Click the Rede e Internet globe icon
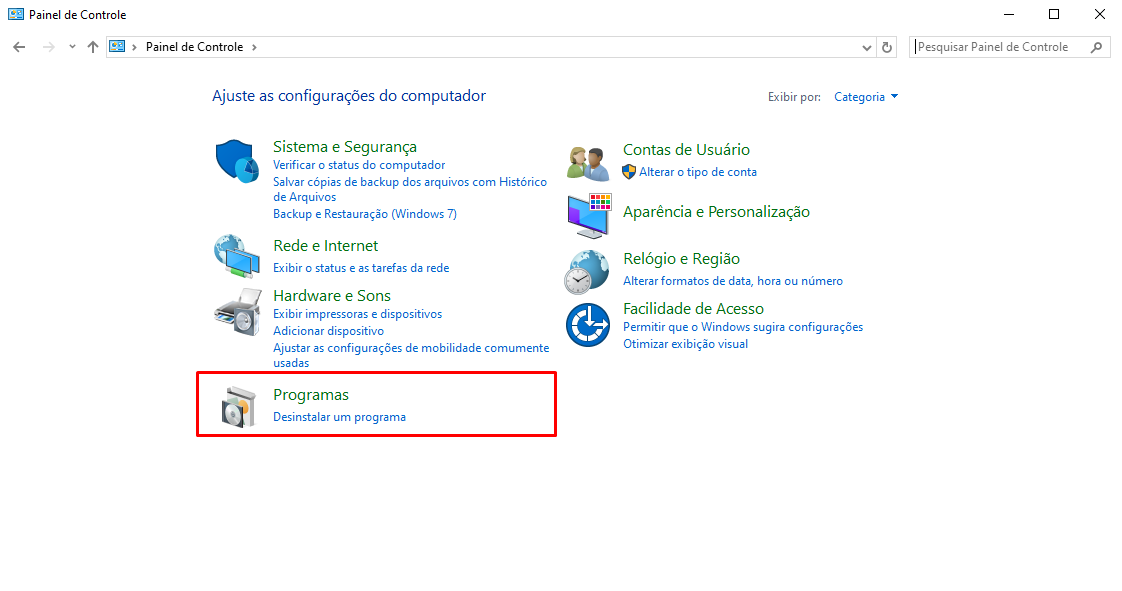Viewport: 1122px width, 591px height. (237, 255)
